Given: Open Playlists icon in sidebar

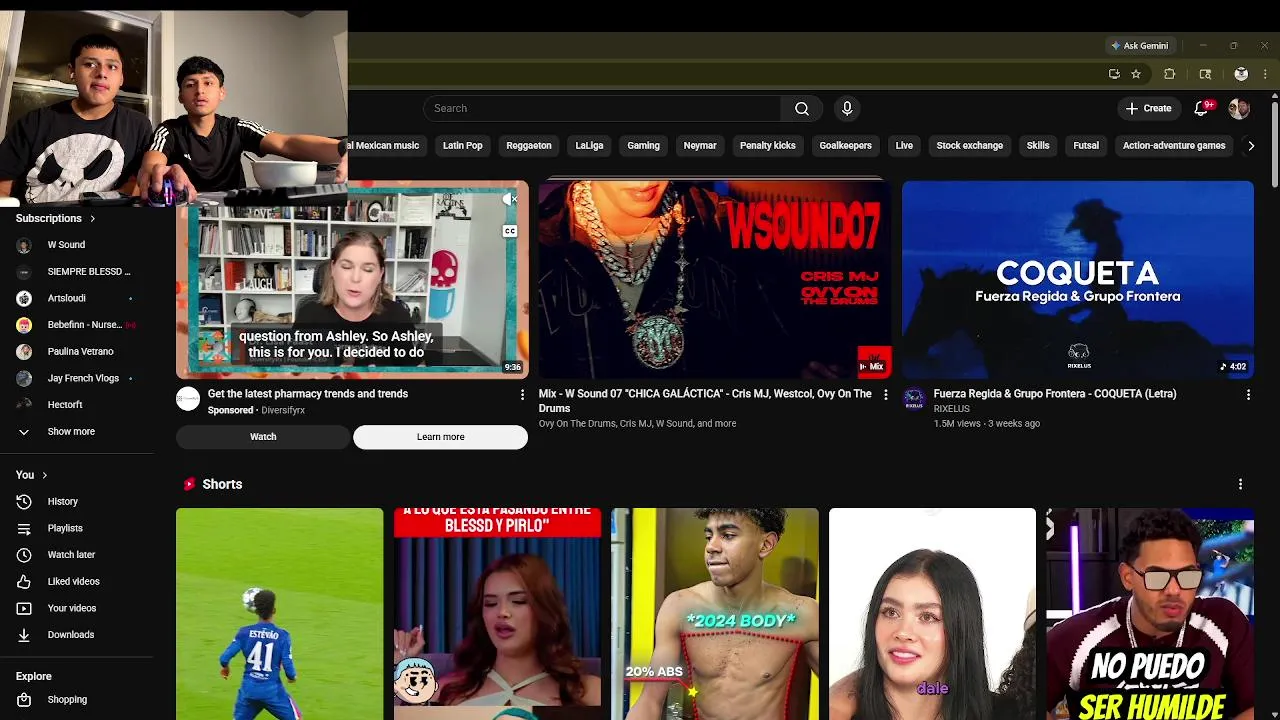Looking at the screenshot, I should tap(24, 528).
